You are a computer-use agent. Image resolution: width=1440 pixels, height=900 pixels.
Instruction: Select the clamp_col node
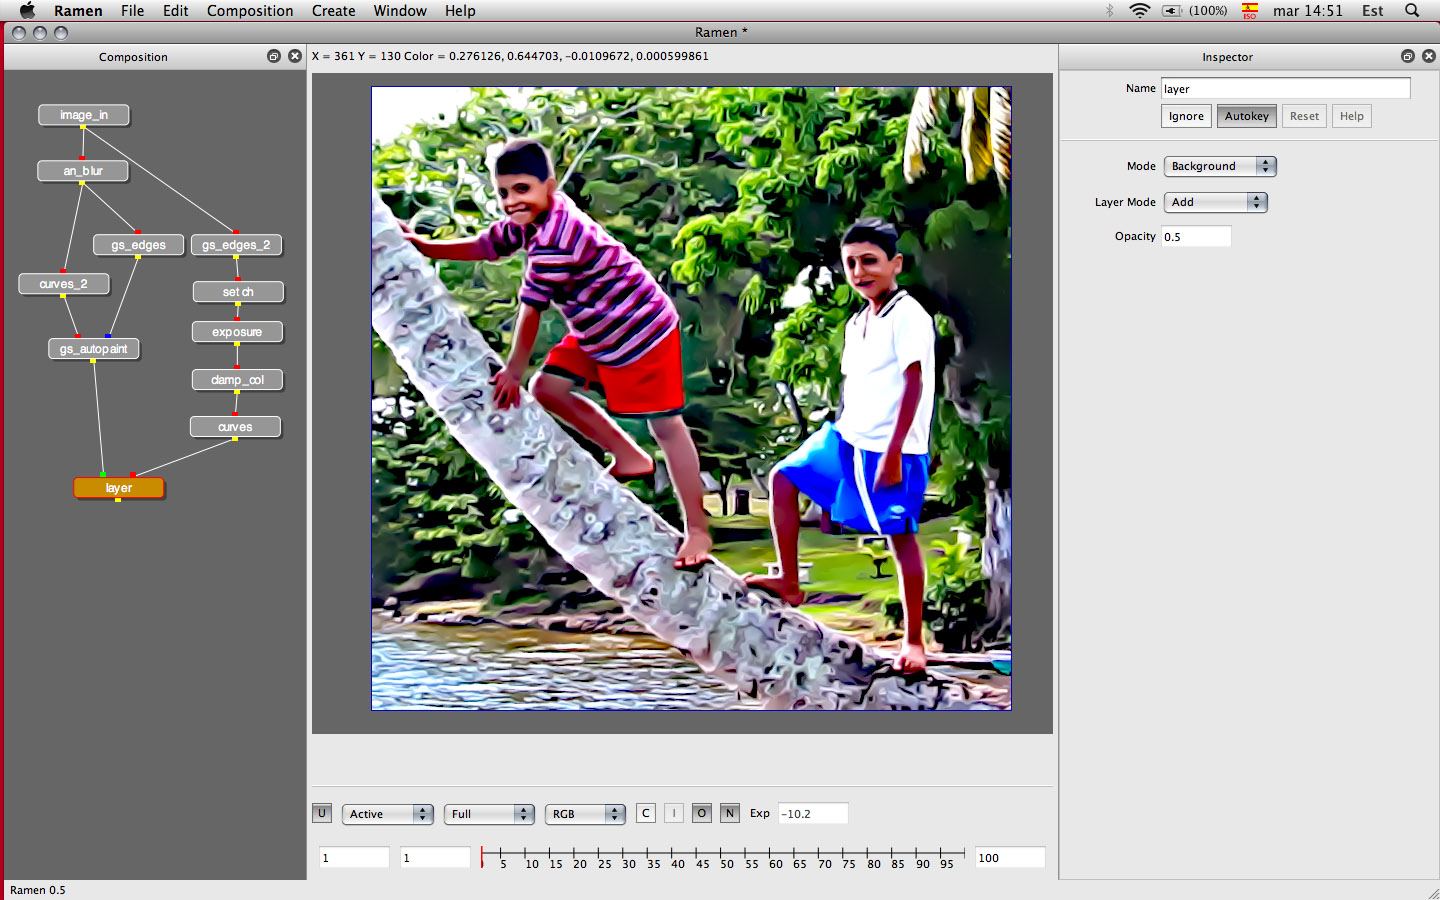point(237,380)
